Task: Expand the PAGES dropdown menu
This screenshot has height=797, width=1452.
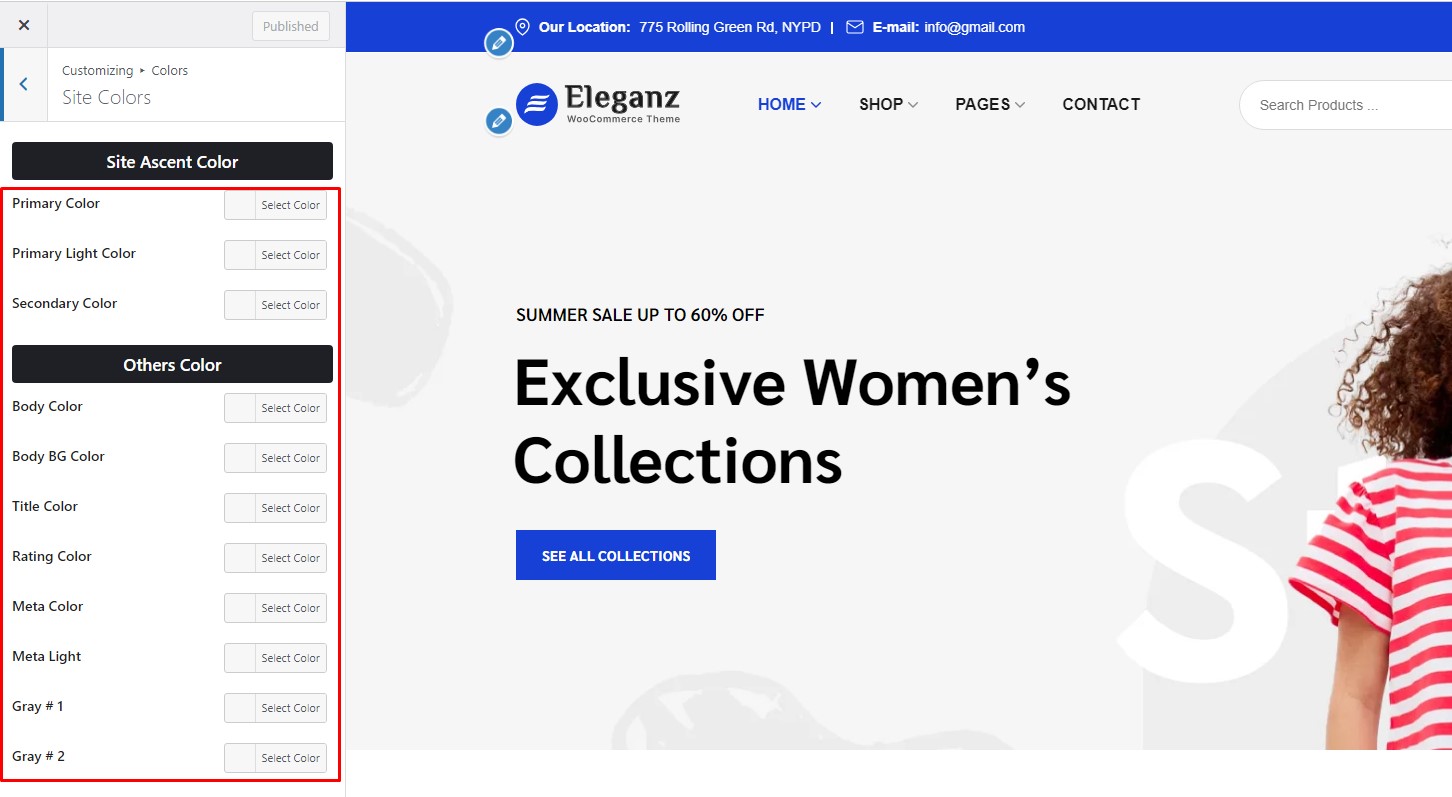Action: click(x=990, y=104)
